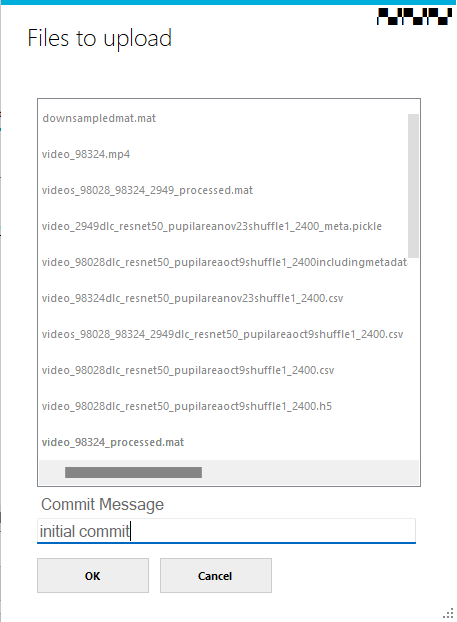The height and width of the screenshot is (622, 457).
Task: Click the vertical scrollbar thumb of file list
Action: (413, 186)
